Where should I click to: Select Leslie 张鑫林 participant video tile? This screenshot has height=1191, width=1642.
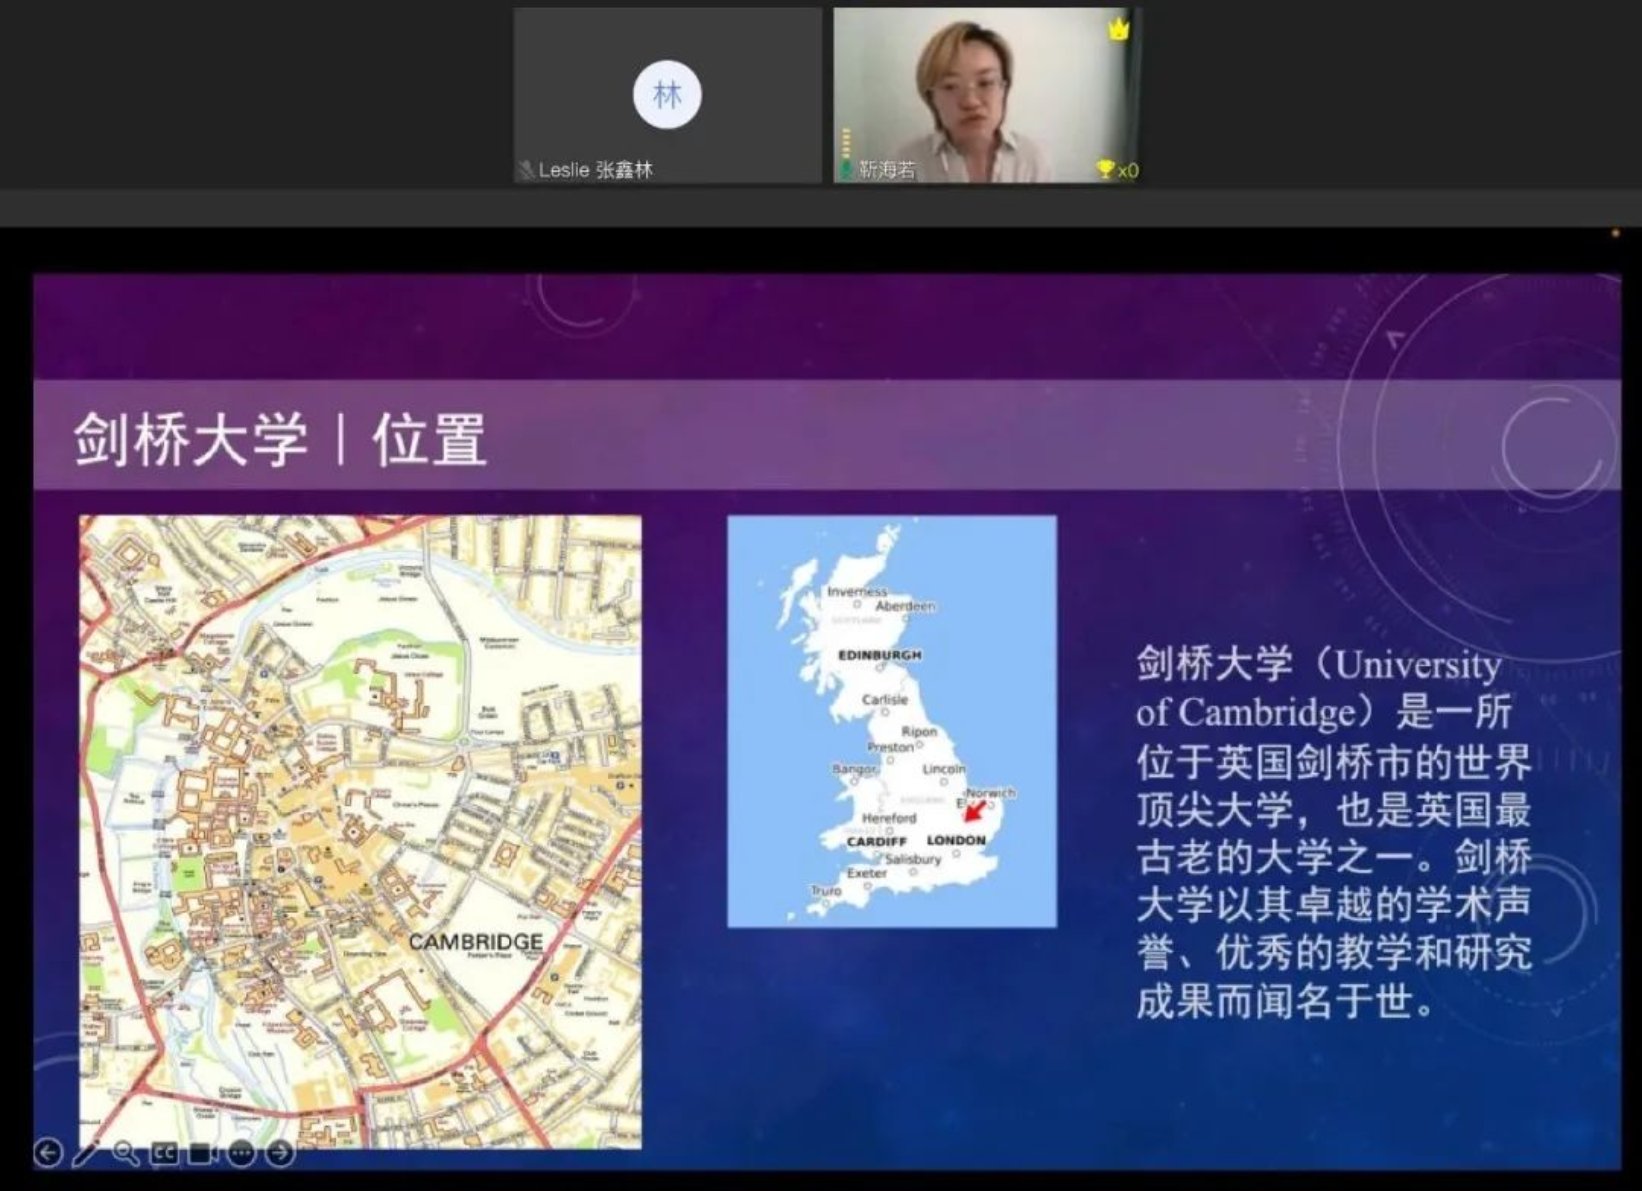[667, 60]
